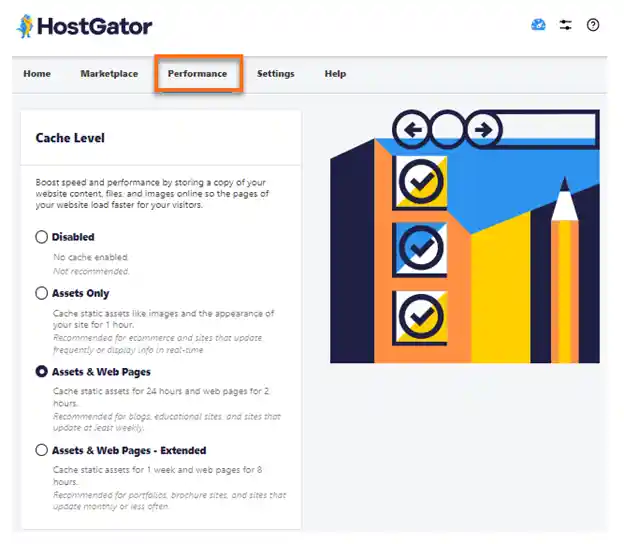Open the sliders settings icon

(x=566, y=25)
